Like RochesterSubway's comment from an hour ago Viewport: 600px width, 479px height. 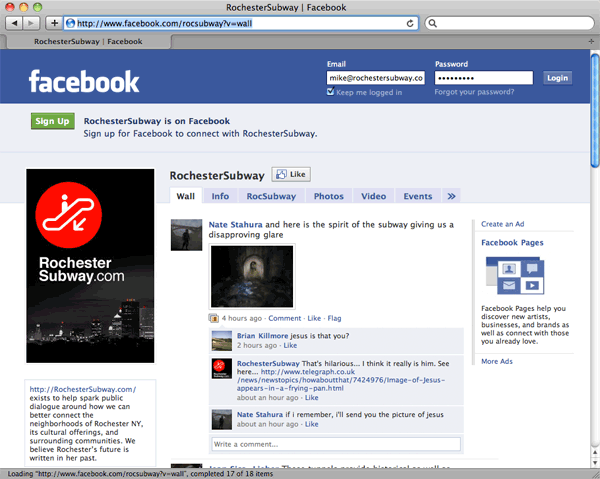coord(311,398)
